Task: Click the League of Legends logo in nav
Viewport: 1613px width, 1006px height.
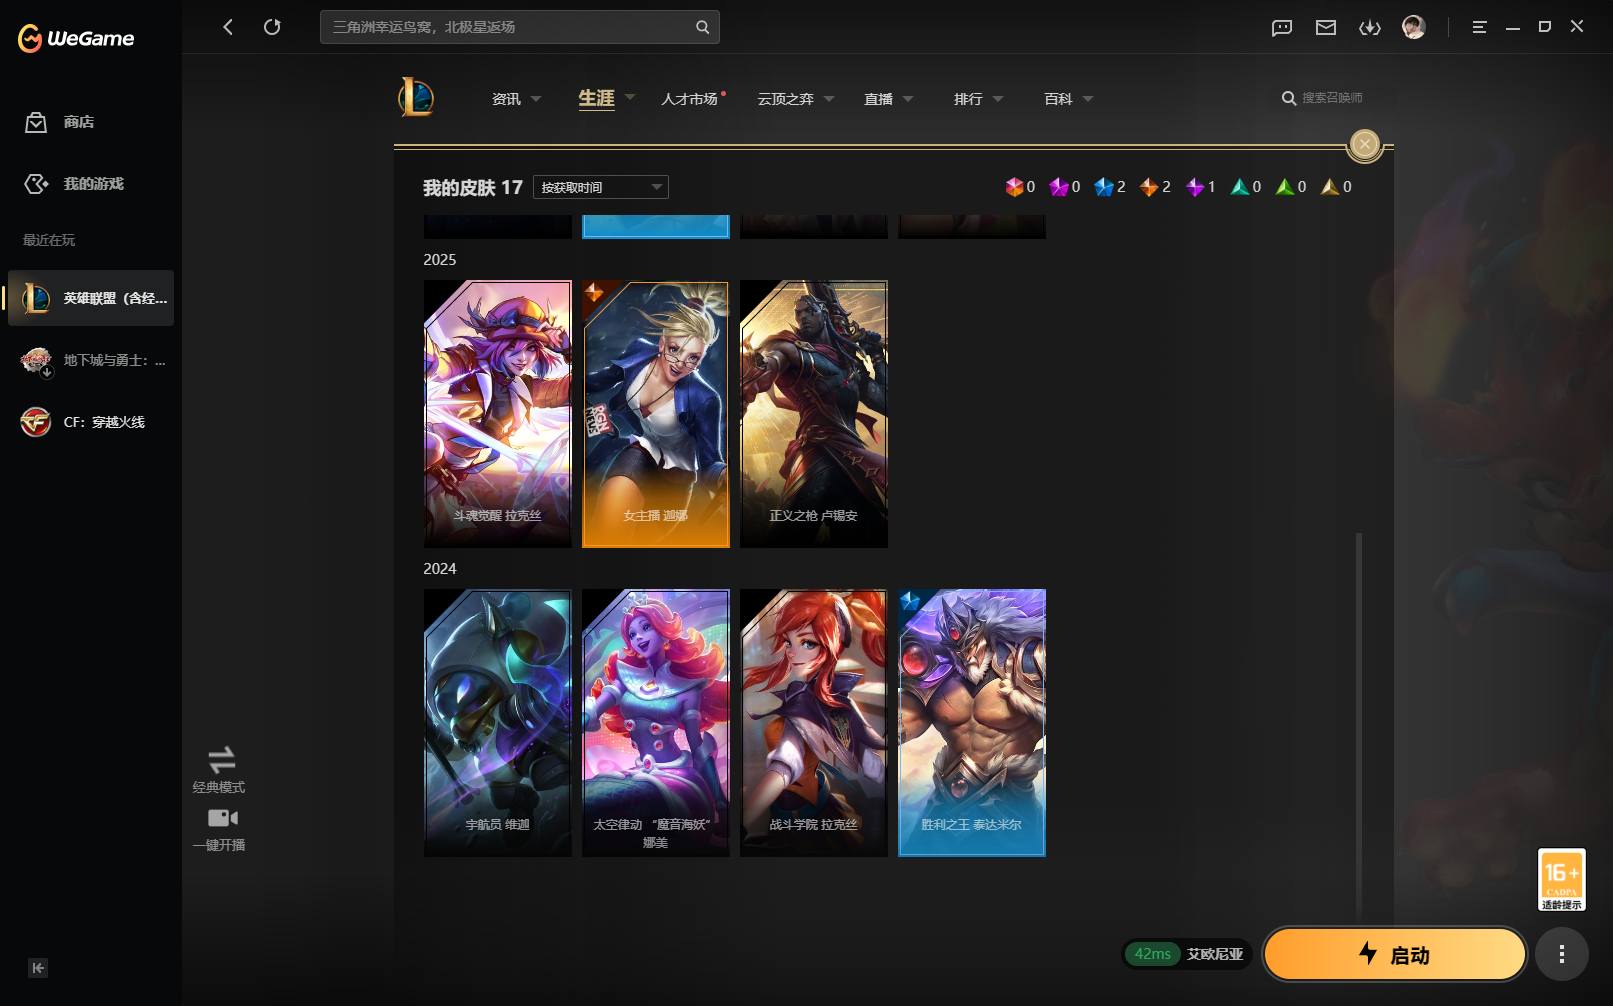Action: pos(416,97)
